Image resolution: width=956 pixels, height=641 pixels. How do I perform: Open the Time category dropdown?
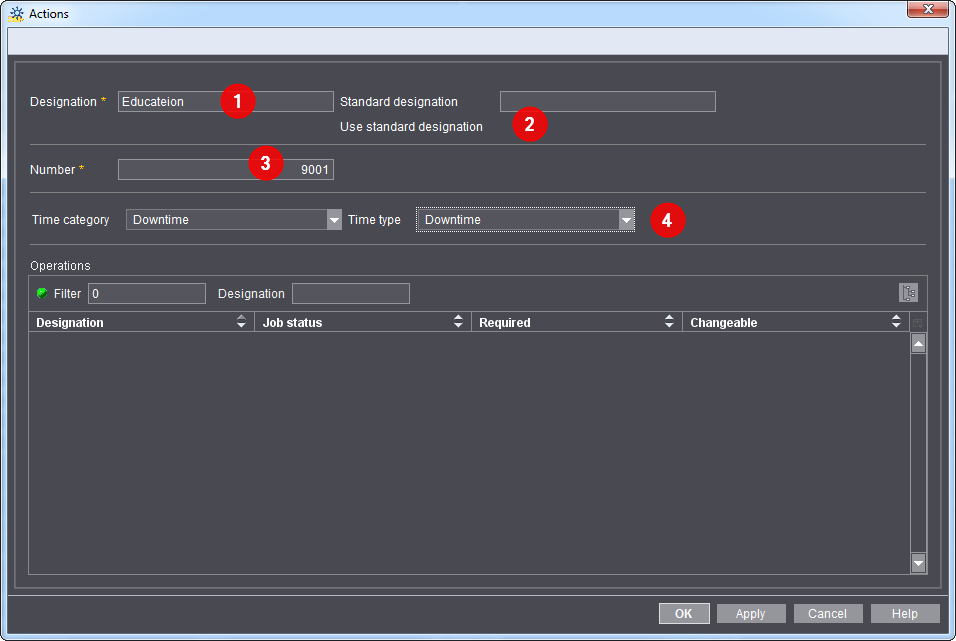[x=334, y=219]
